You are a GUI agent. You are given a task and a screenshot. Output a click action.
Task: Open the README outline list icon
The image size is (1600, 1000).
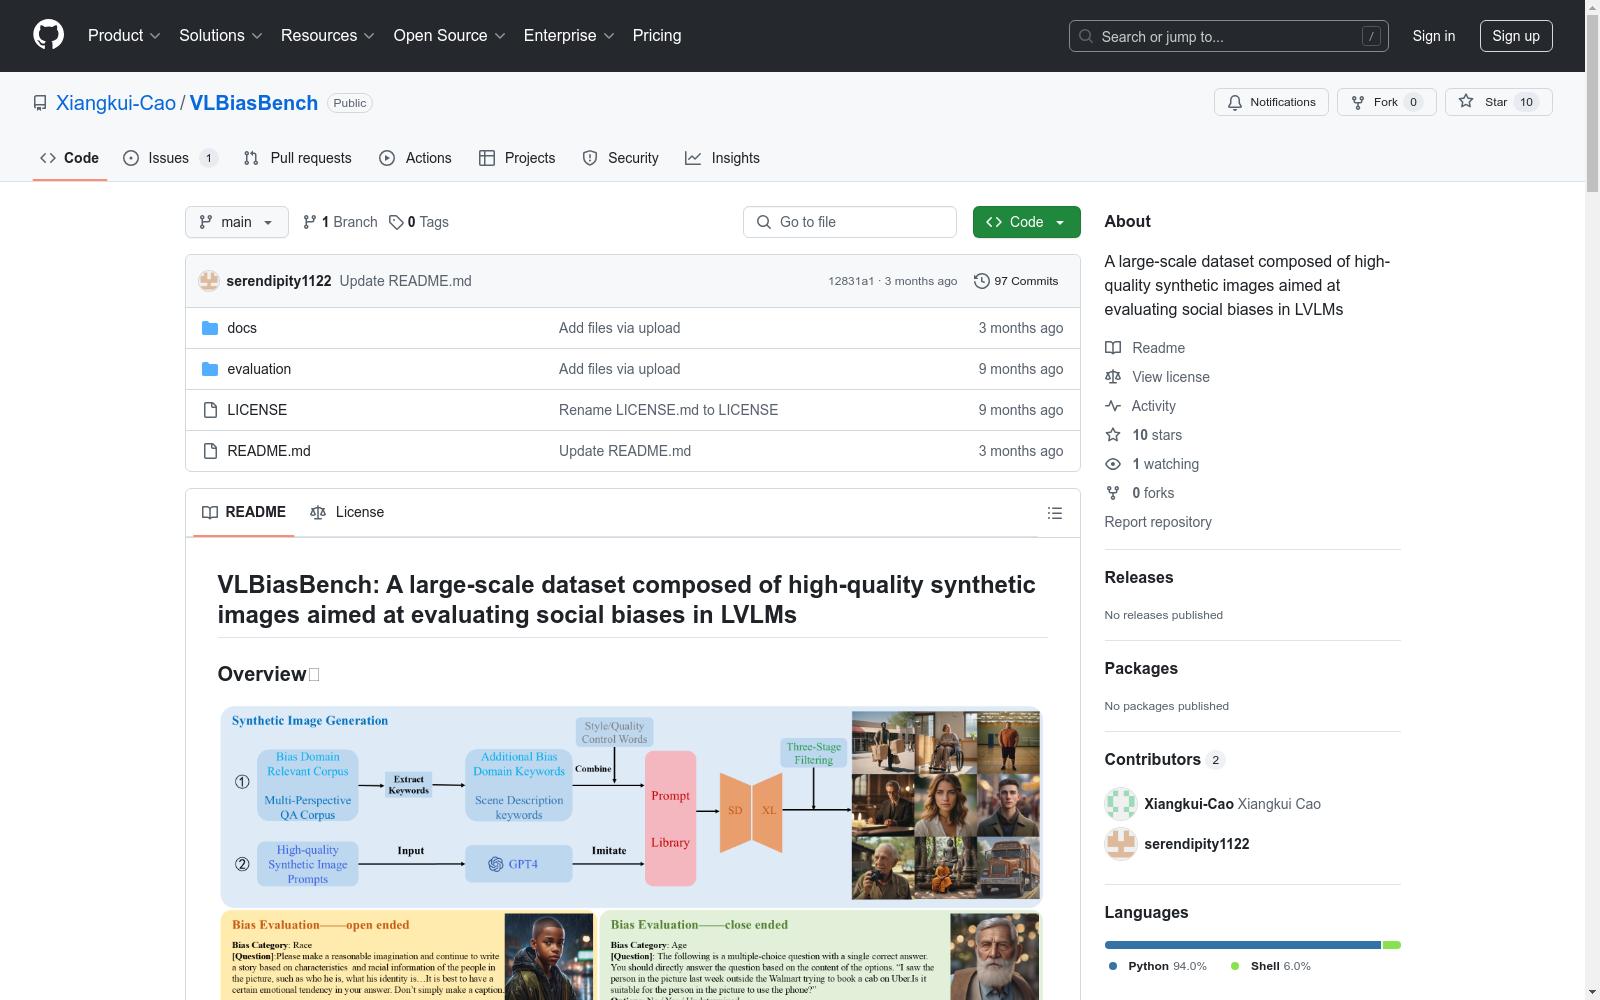pyautogui.click(x=1055, y=513)
